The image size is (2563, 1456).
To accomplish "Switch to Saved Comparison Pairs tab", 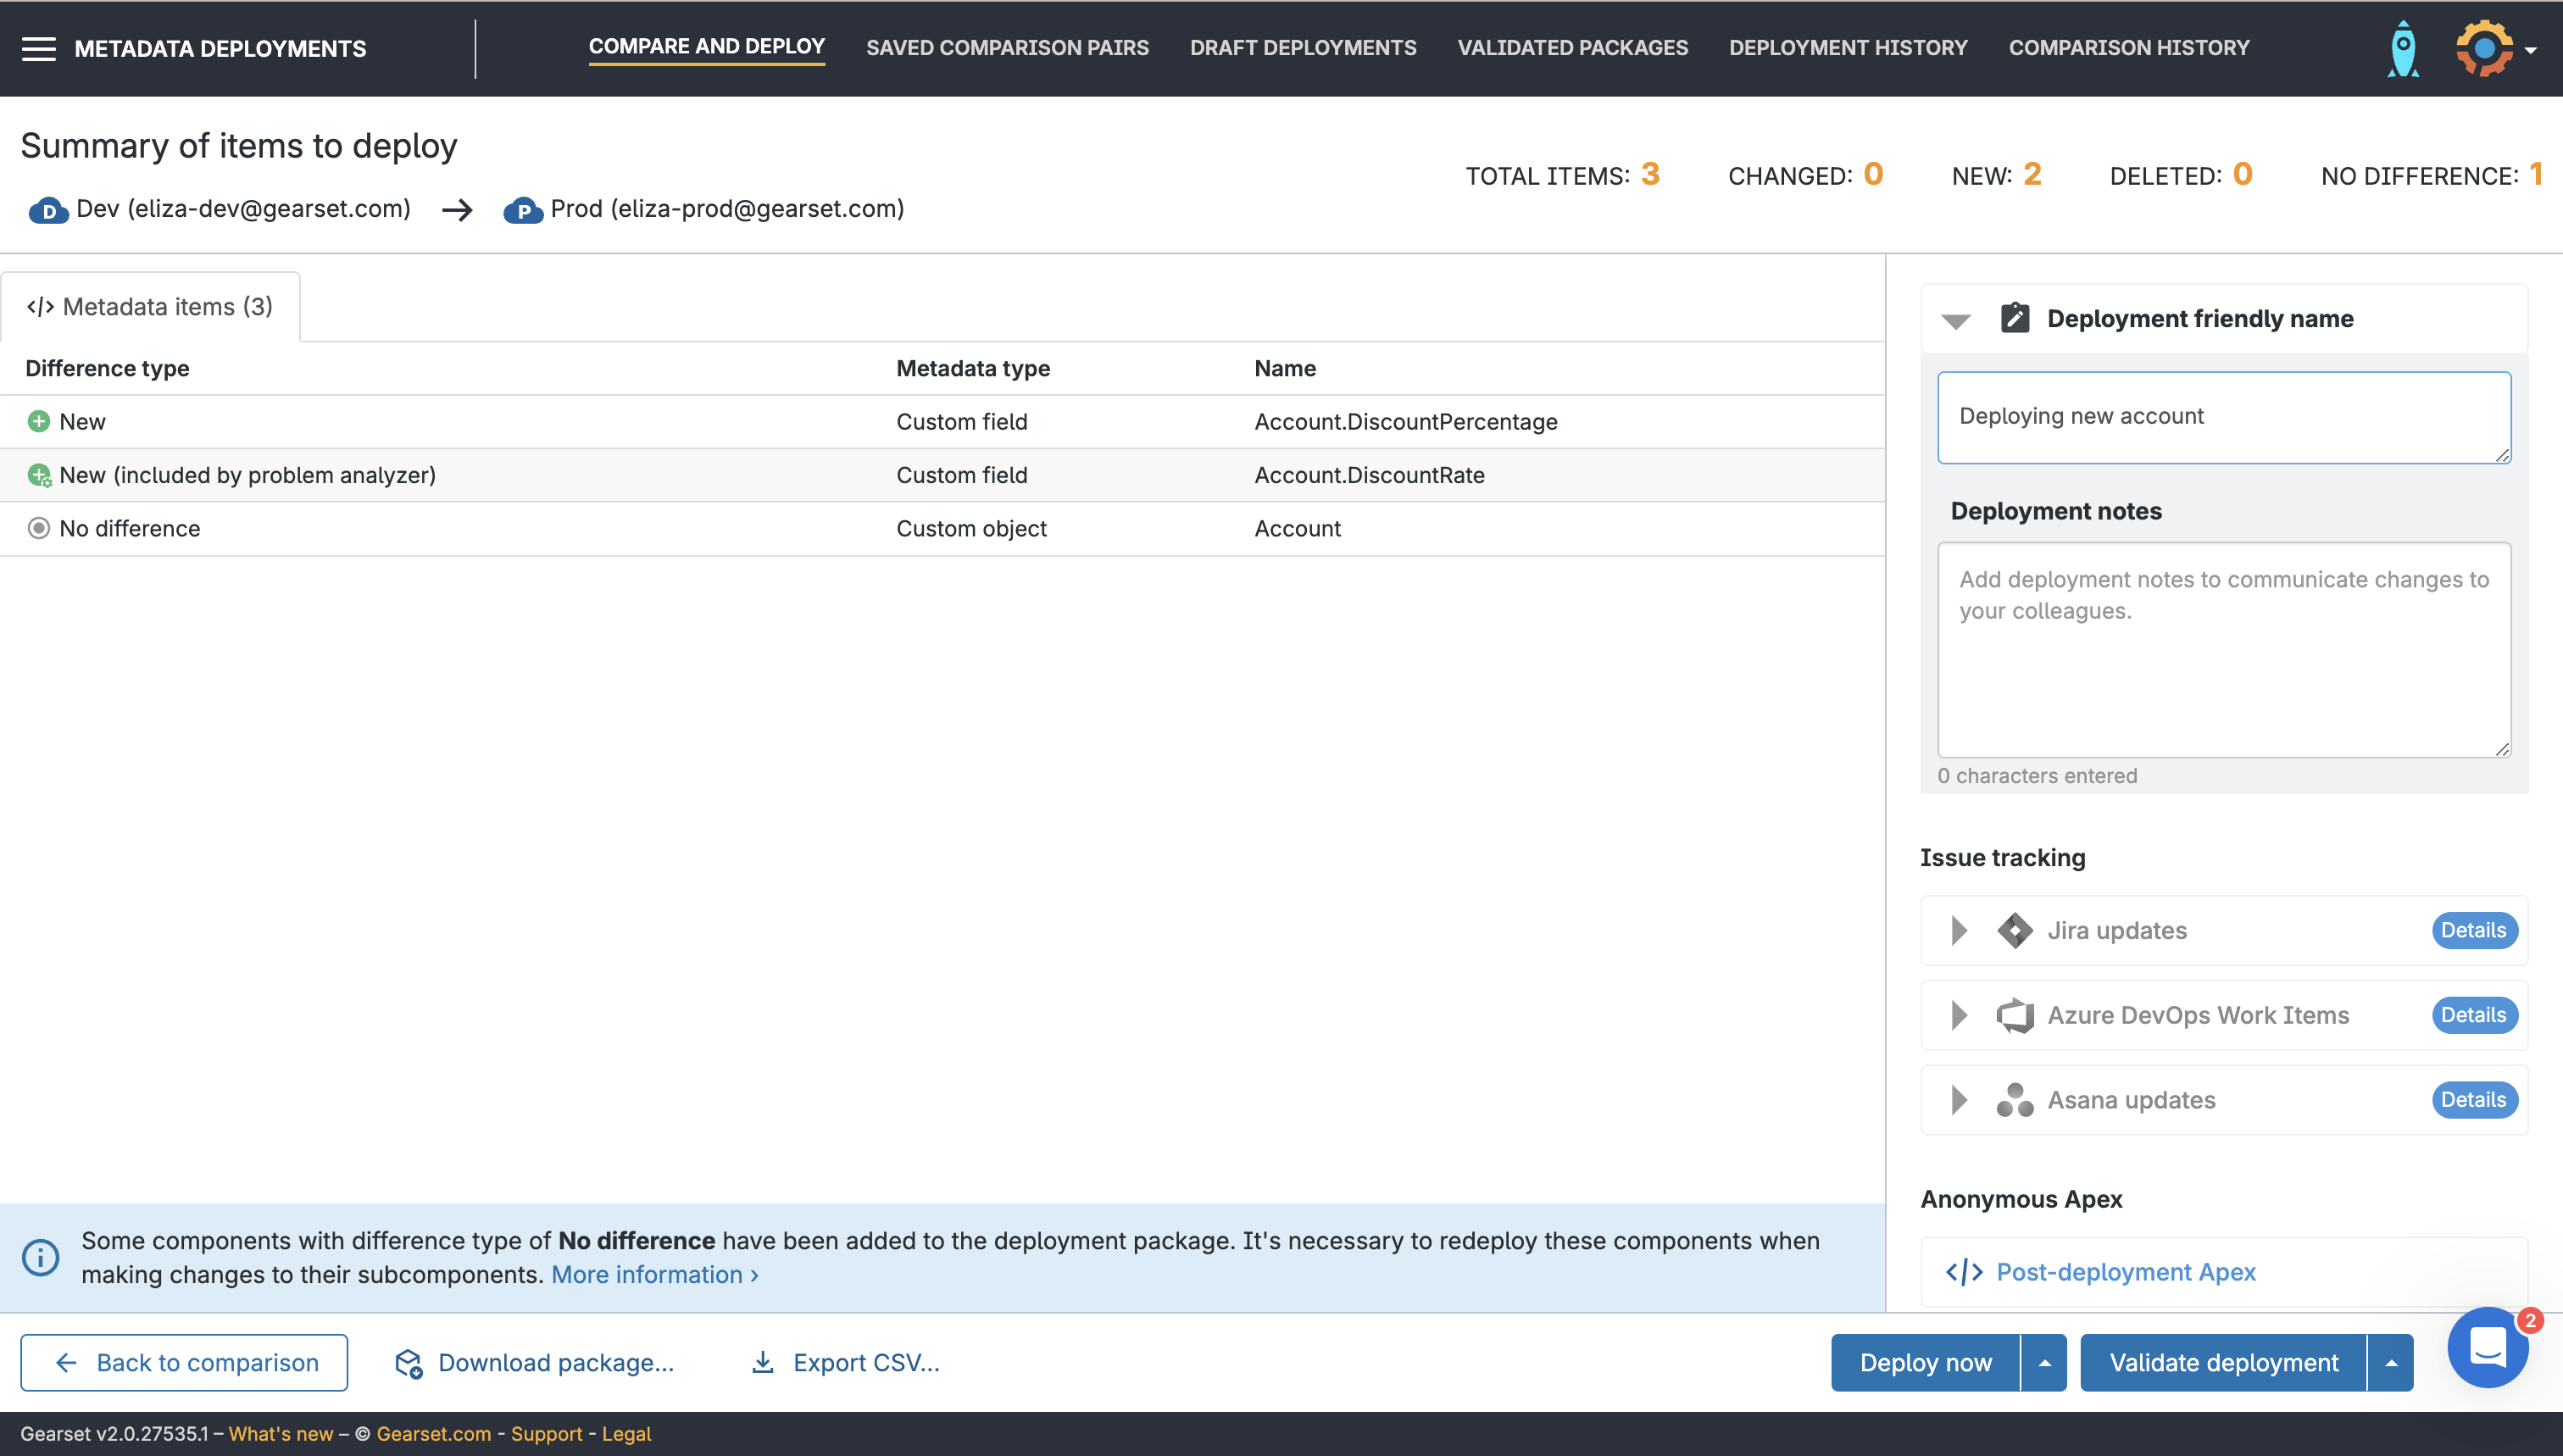I will click(x=1006, y=48).
